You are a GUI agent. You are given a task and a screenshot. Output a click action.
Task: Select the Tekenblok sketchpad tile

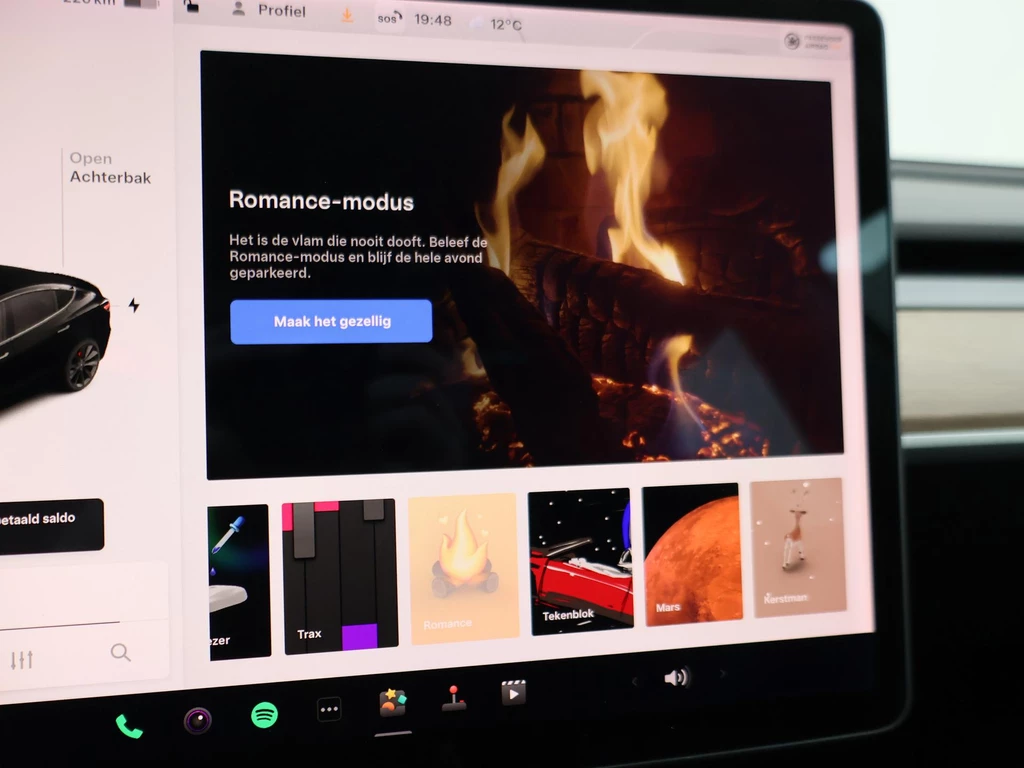[580, 559]
